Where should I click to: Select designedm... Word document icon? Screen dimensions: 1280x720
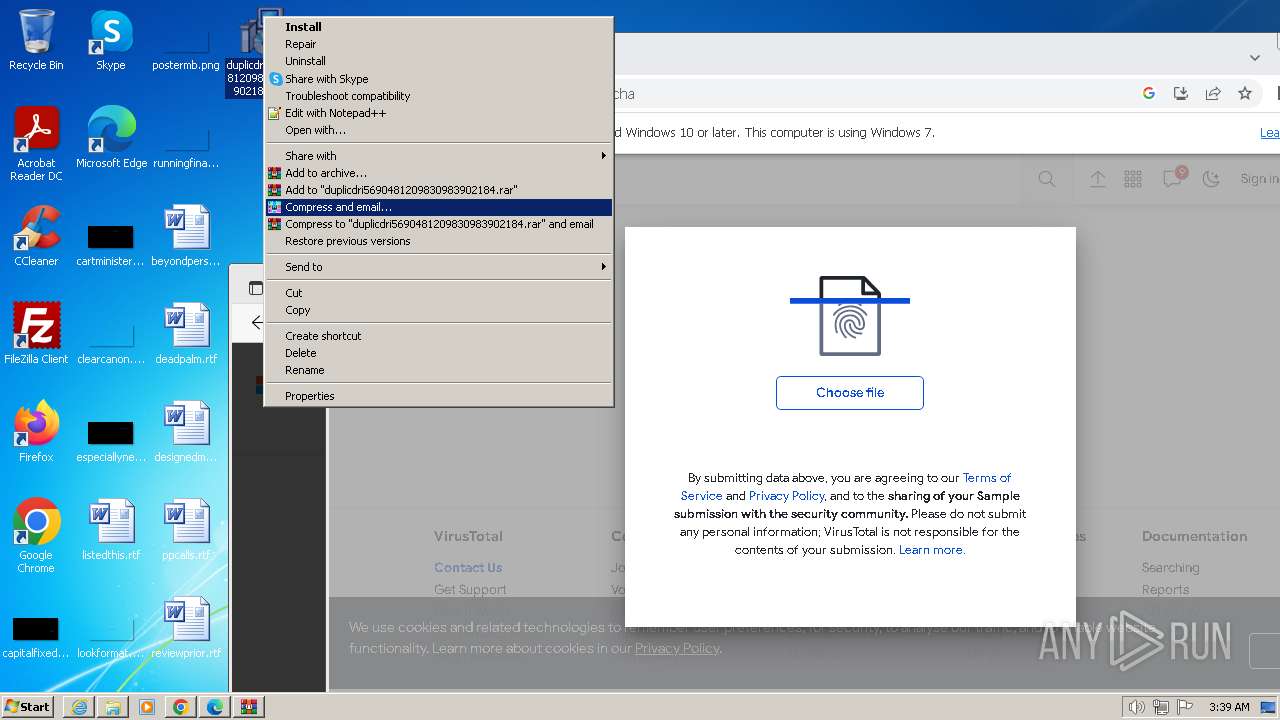click(x=186, y=432)
